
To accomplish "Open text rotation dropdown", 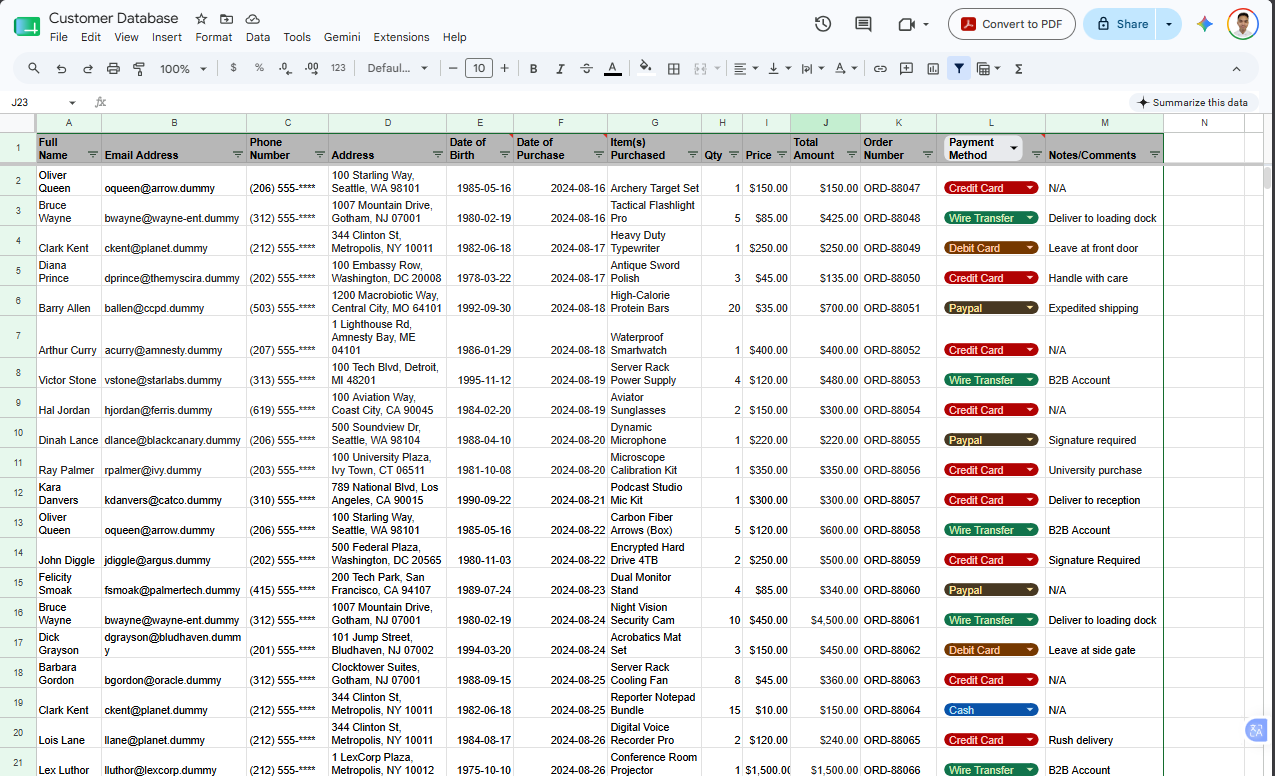I will (845, 68).
